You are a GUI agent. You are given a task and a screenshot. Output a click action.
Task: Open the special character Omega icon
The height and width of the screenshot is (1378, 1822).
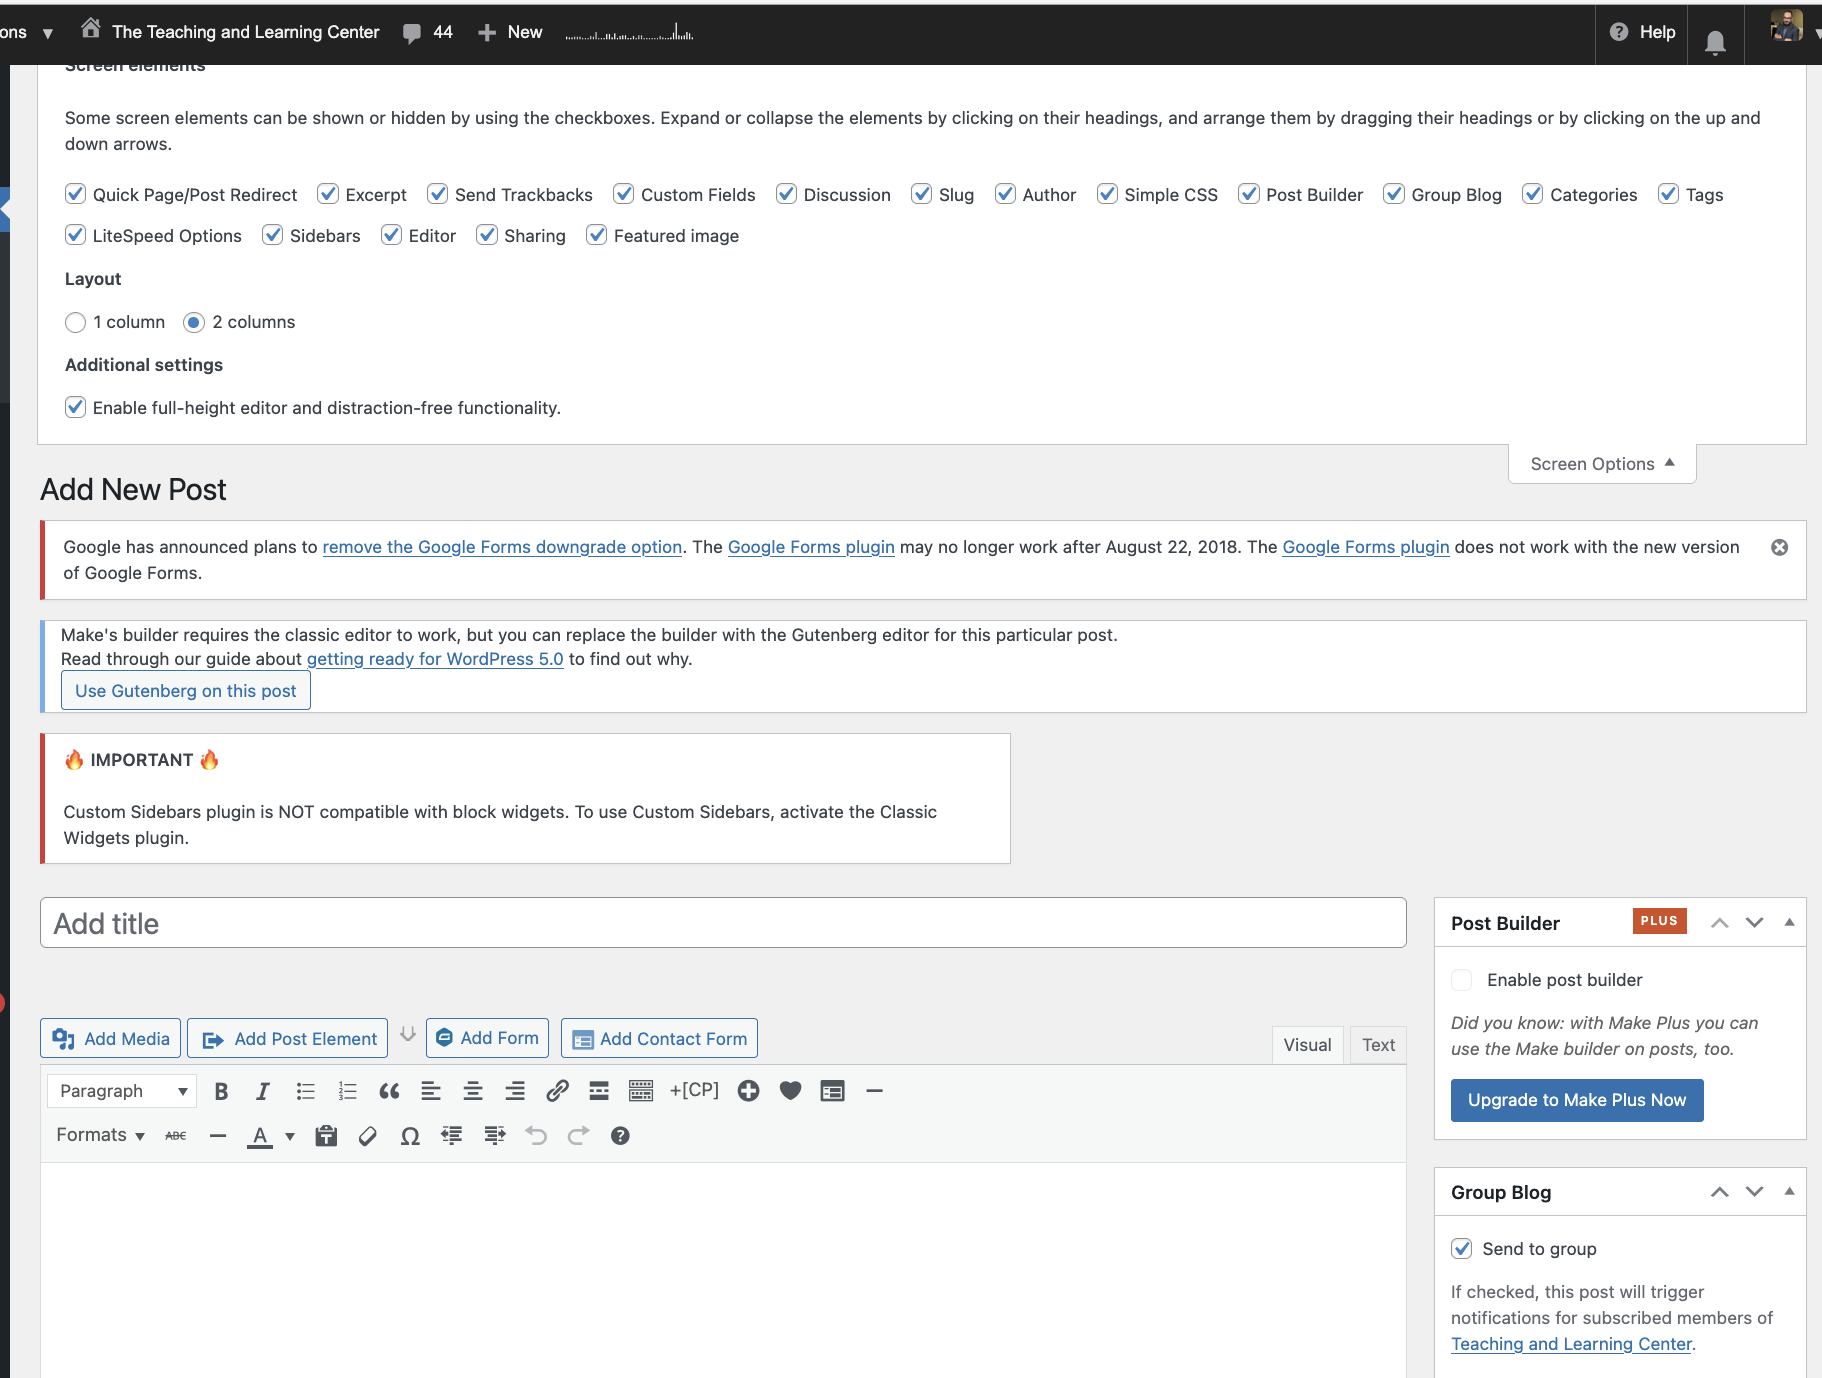(x=410, y=1136)
